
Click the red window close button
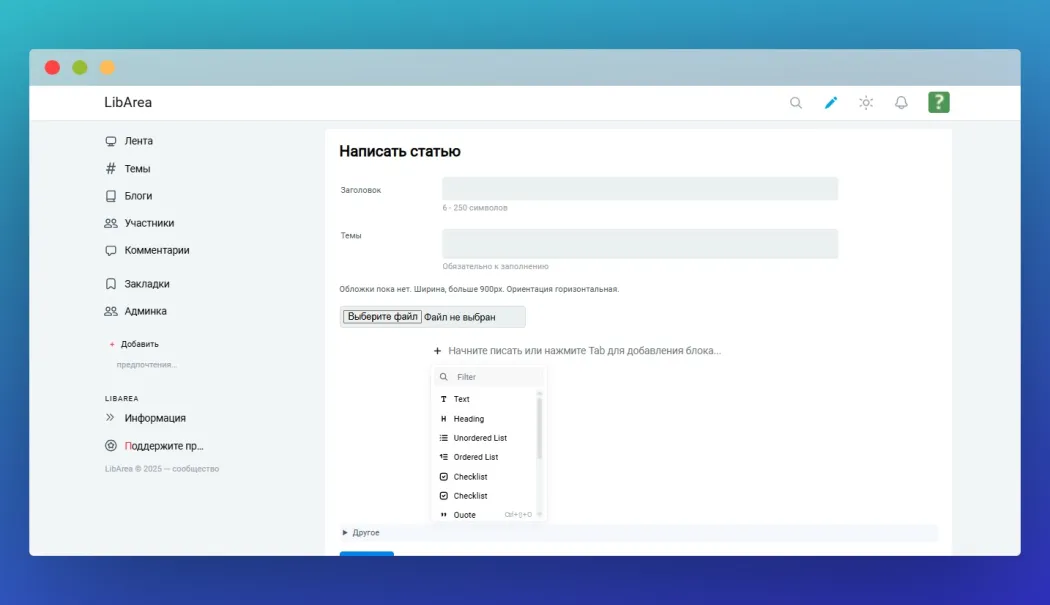52,67
